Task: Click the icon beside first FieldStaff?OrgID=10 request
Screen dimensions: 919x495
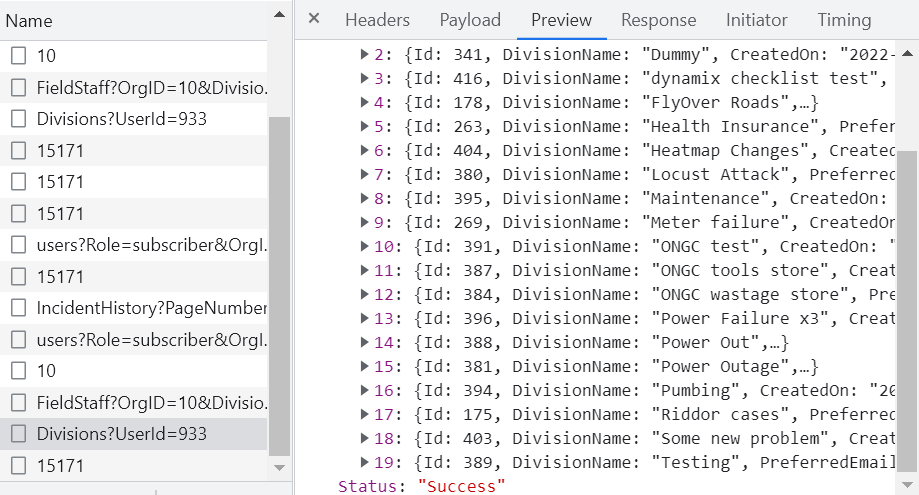Action: pyautogui.click(x=19, y=88)
